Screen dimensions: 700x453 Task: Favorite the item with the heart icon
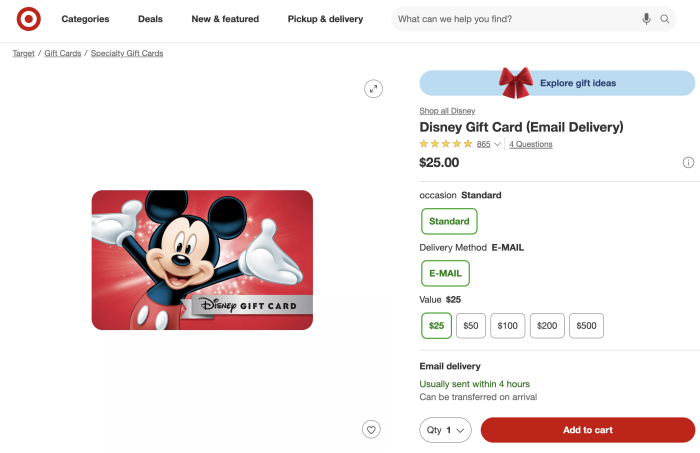pos(371,429)
